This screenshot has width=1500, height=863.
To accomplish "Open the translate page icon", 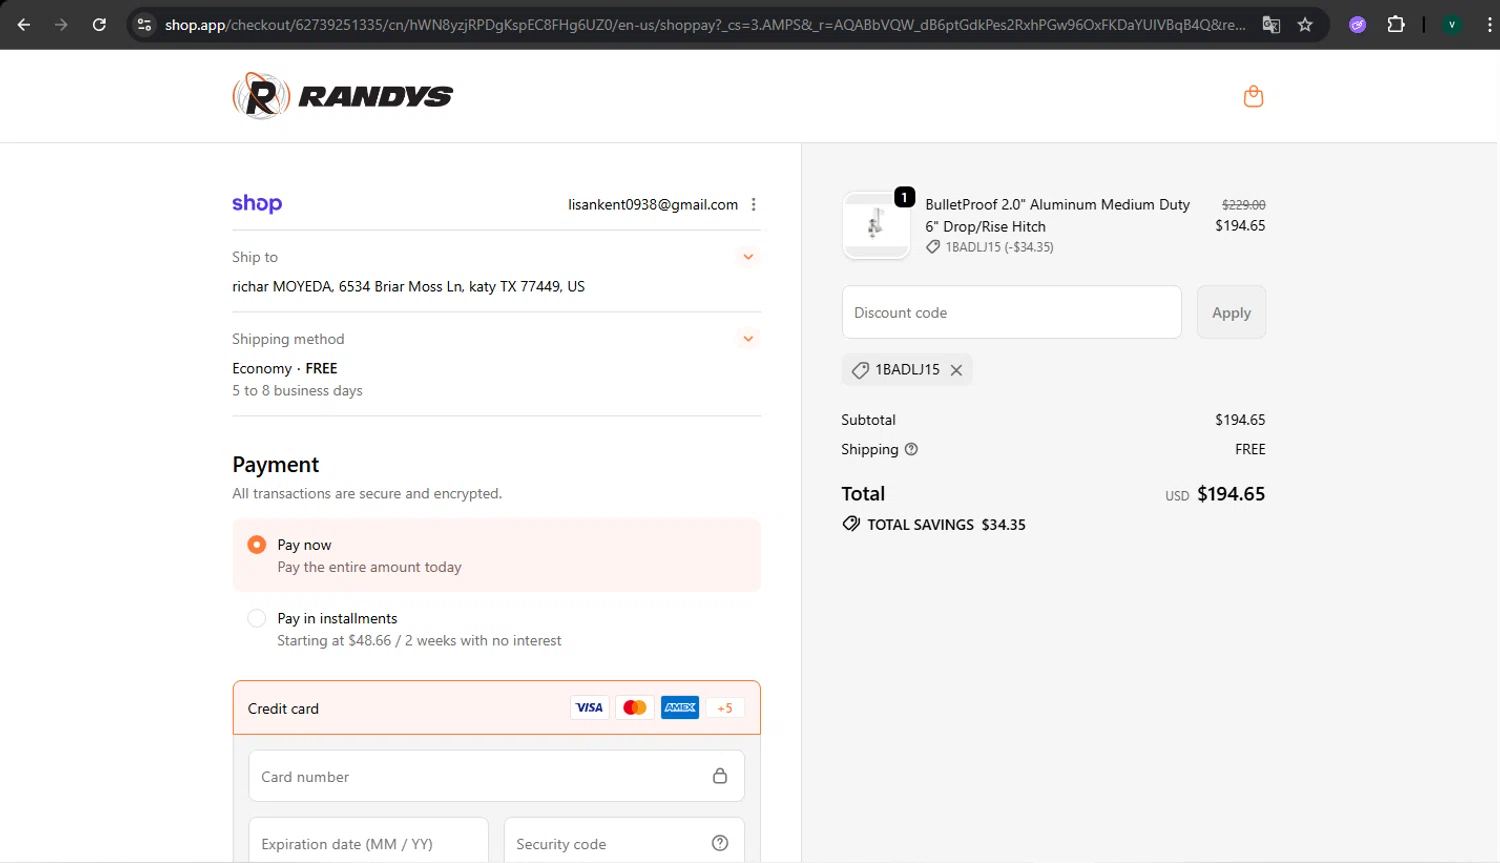I will (1271, 25).
